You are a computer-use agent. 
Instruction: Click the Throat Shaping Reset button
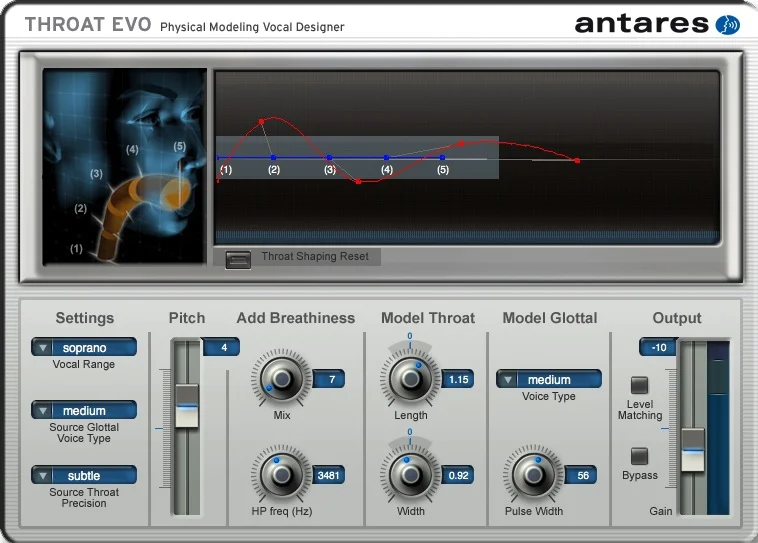[238, 259]
